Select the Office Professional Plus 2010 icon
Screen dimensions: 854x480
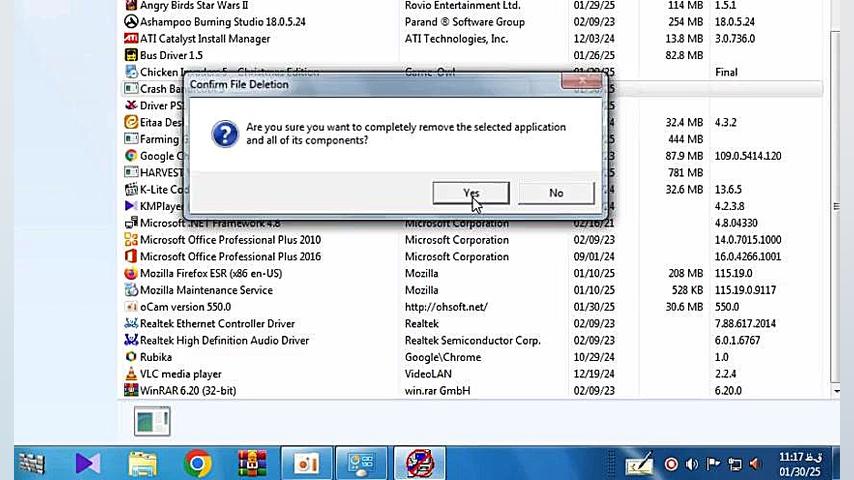click(x=131, y=240)
